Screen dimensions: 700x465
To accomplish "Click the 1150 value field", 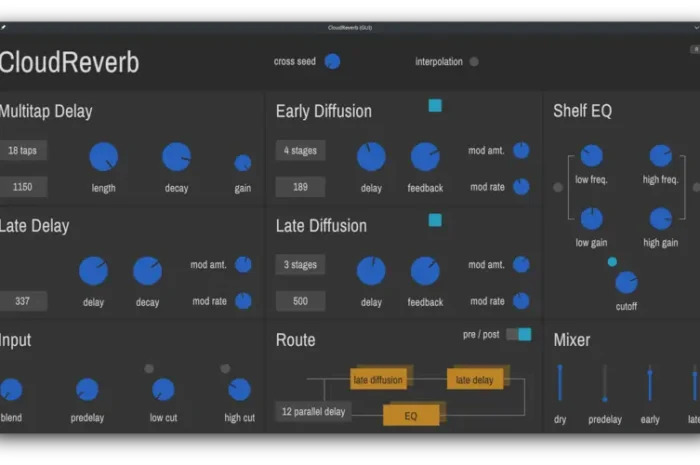I will (x=23, y=187).
